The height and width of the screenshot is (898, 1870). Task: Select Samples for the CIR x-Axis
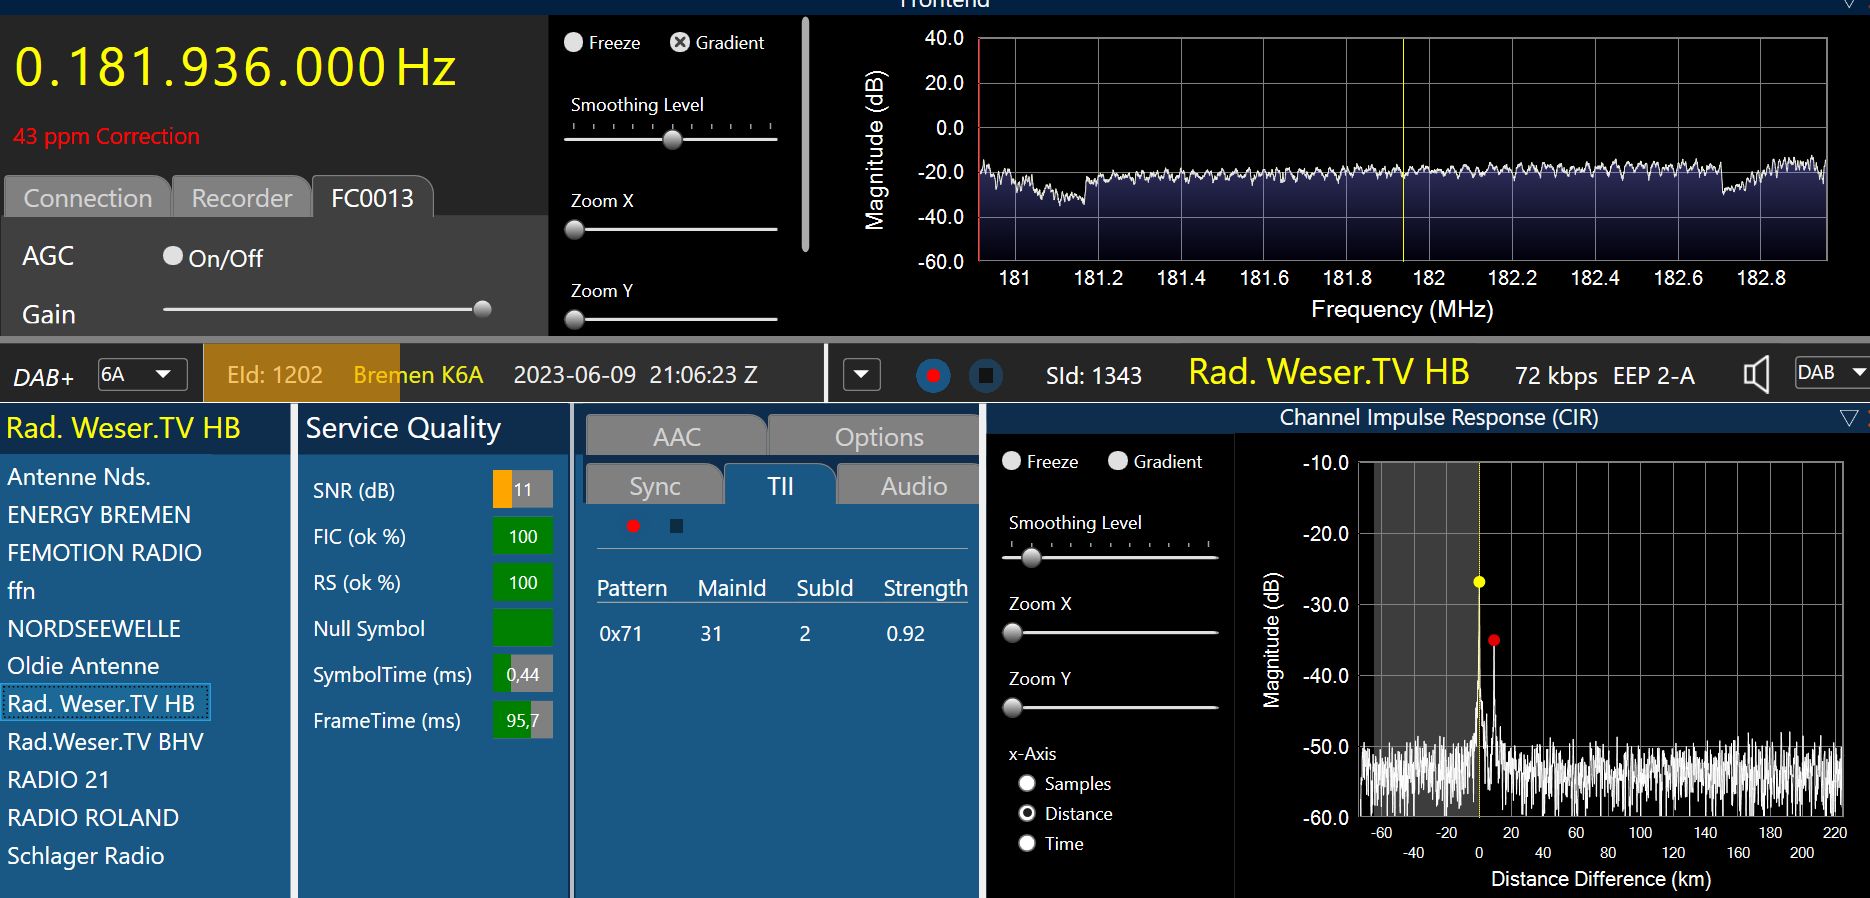tap(1027, 784)
